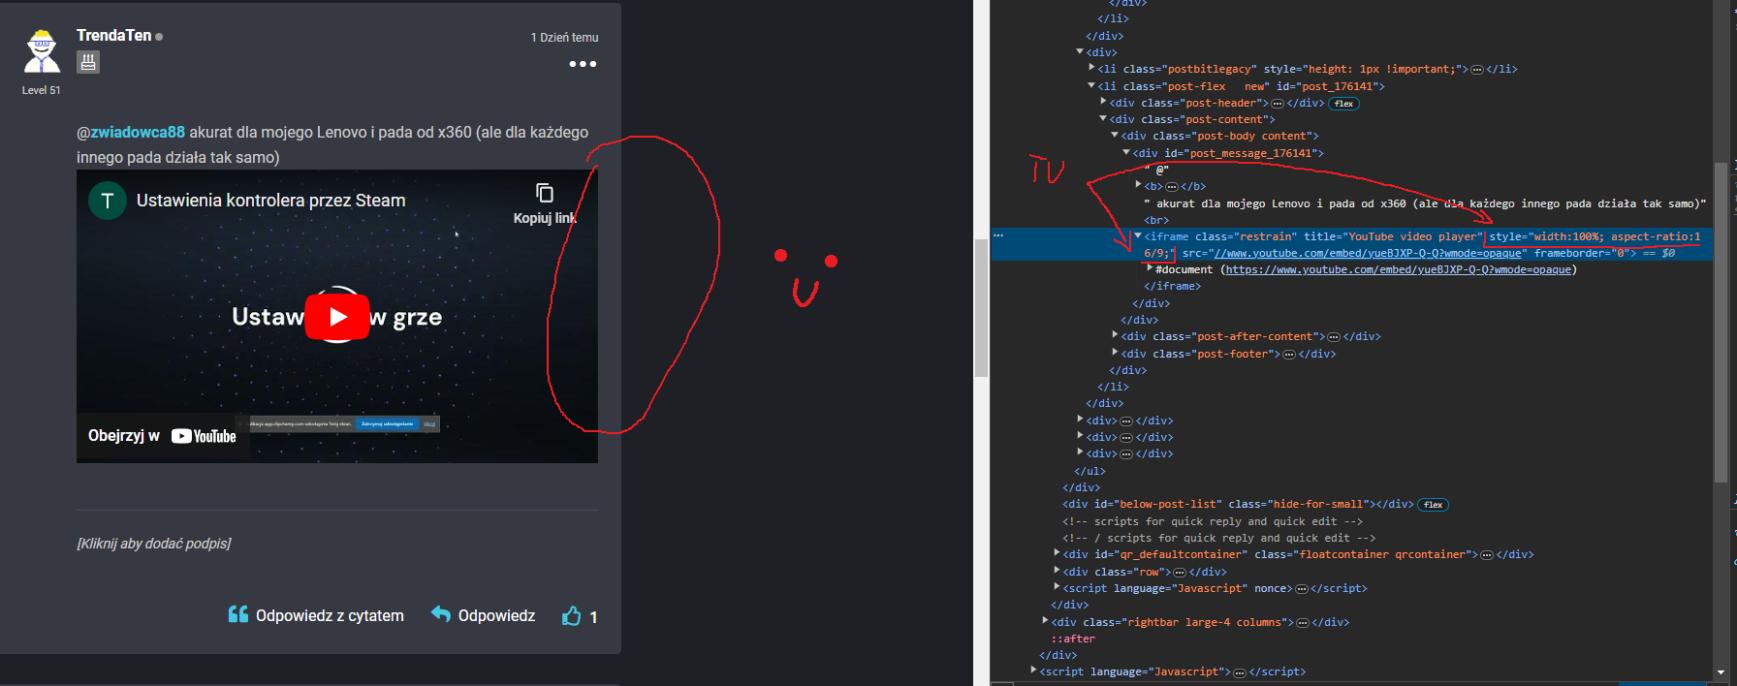The image size is (1737, 686).
Task: Click the DevTools Elements scrollbar thumb
Action: [x=1721, y=322]
